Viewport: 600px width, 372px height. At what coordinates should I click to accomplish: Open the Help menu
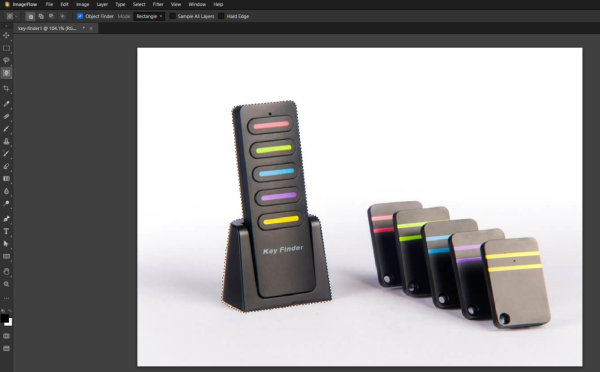tap(218, 4)
